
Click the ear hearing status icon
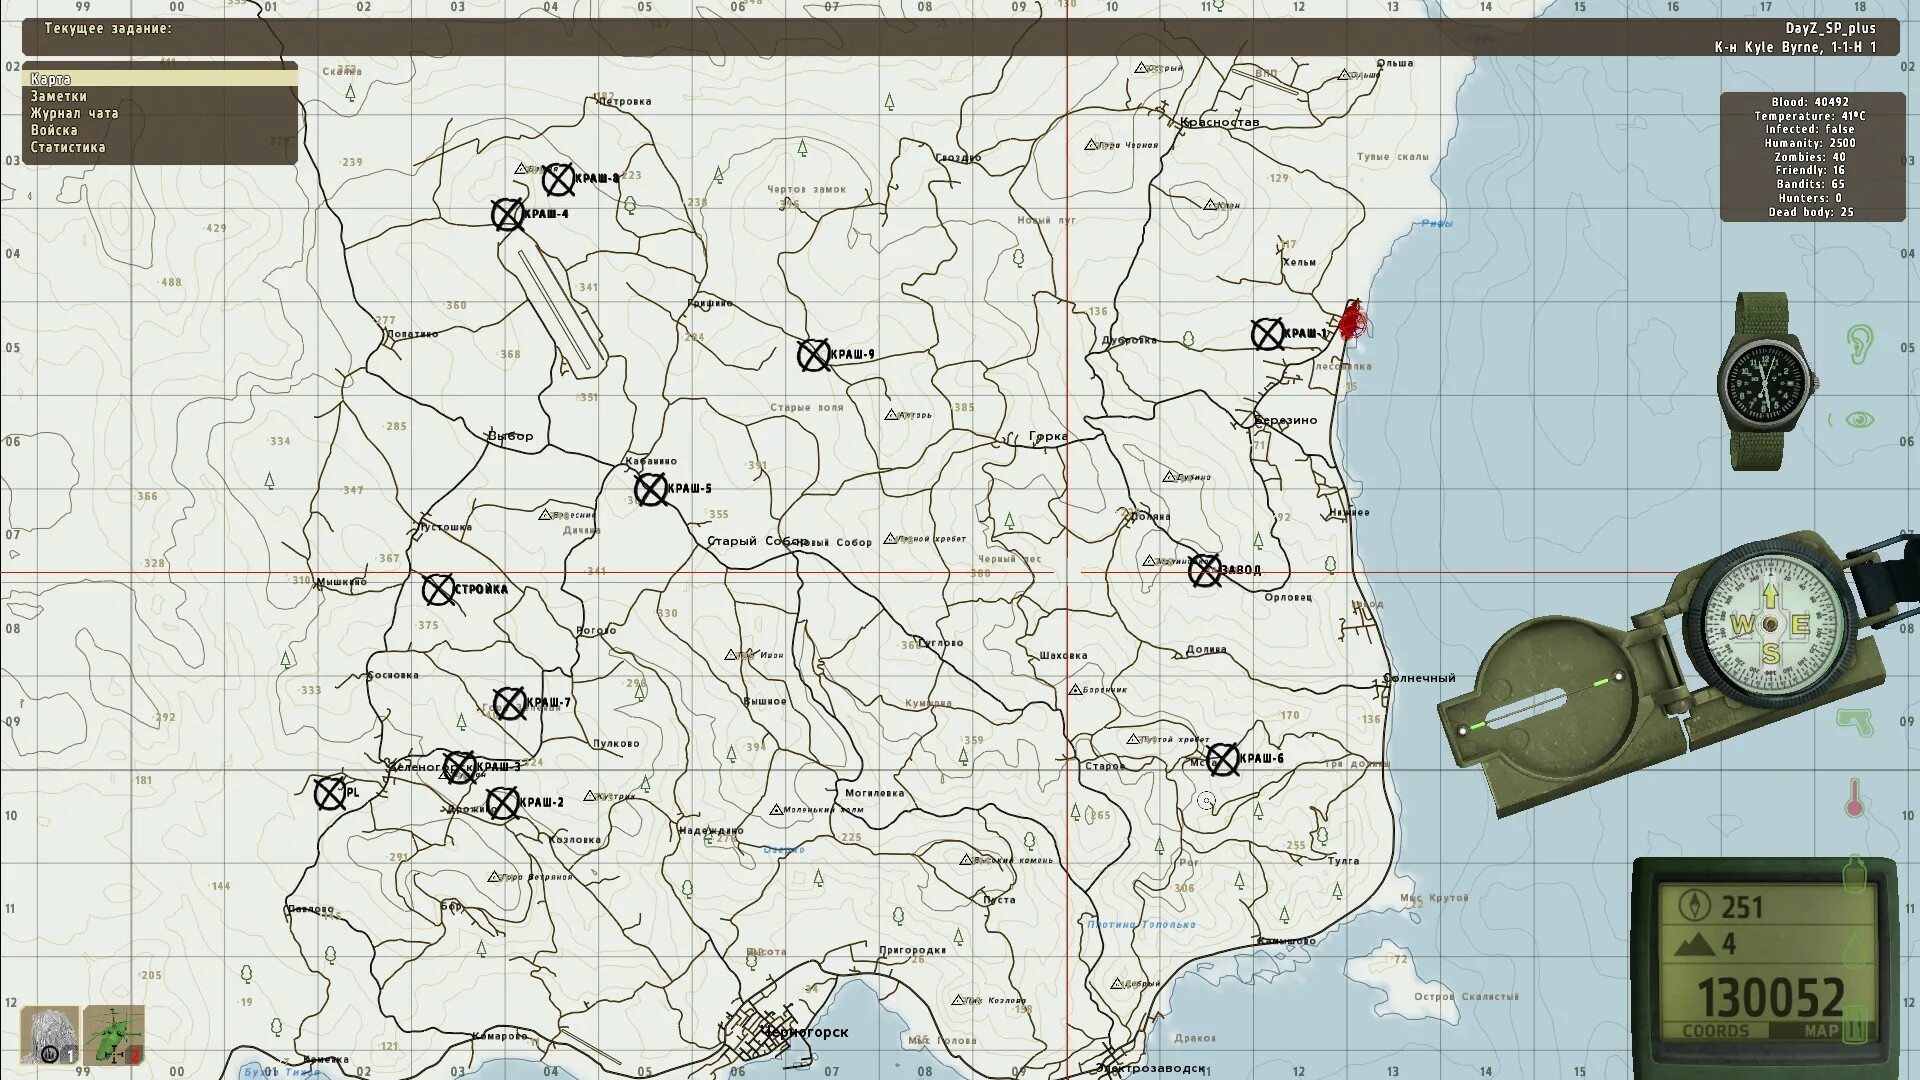click(1859, 342)
